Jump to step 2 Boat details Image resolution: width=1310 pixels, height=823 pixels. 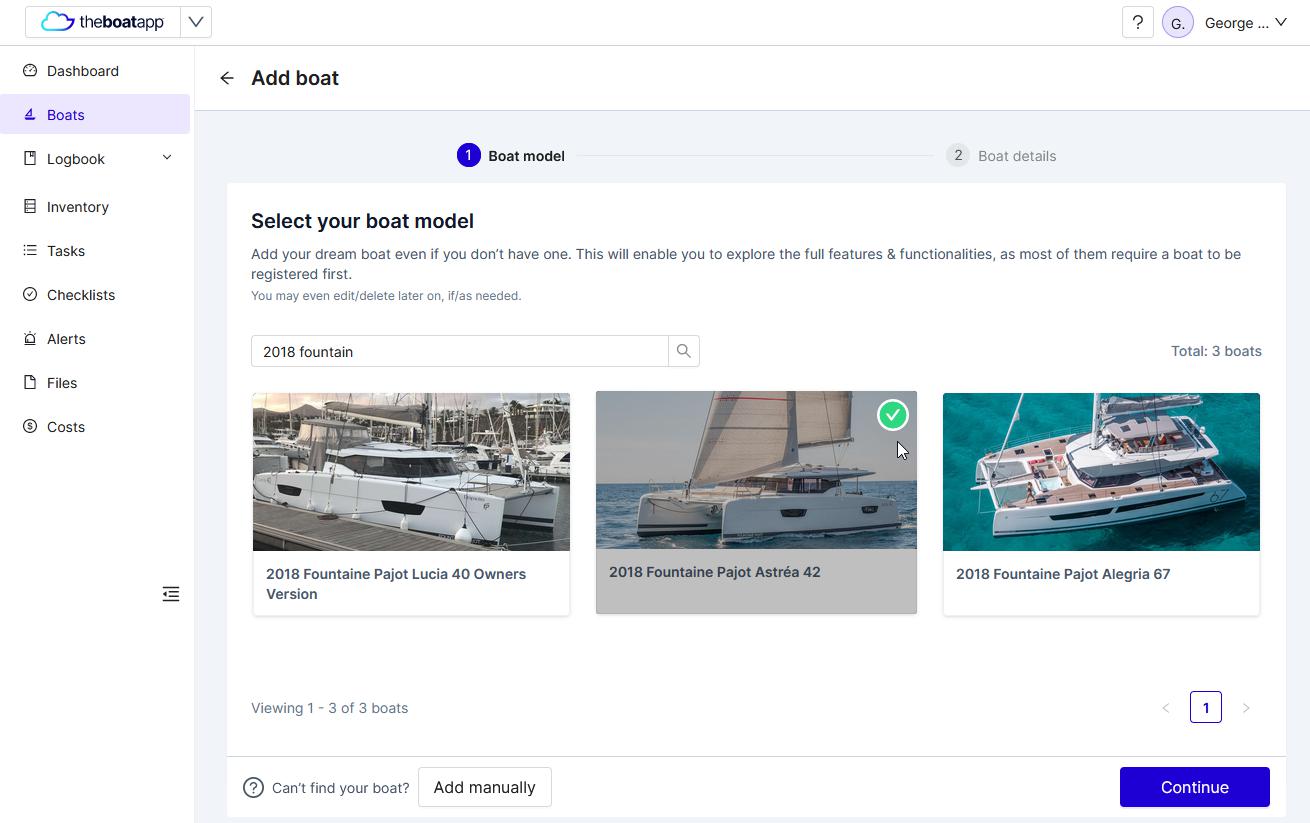tap(1002, 156)
